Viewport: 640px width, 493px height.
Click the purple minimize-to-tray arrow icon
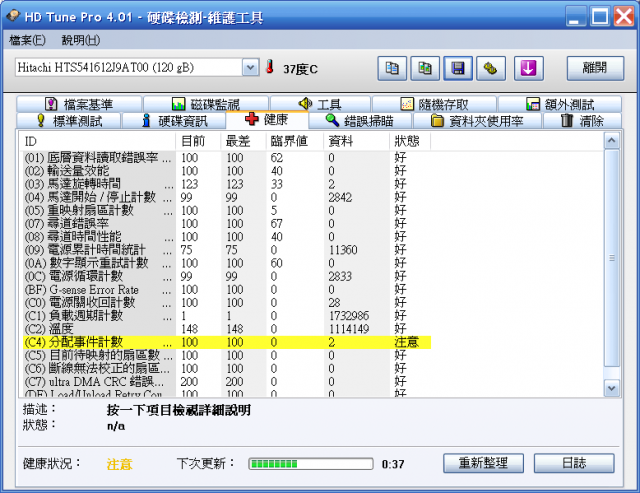coord(529,68)
